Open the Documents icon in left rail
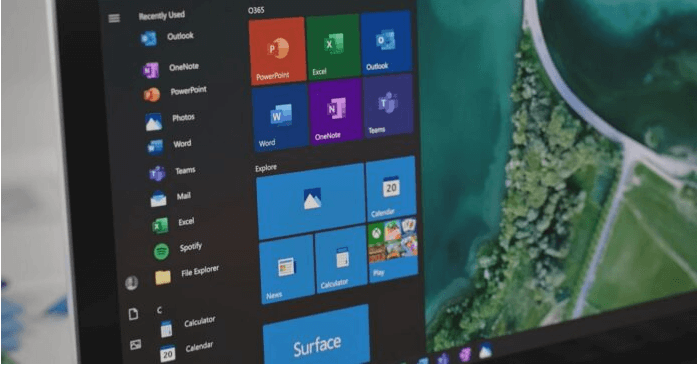Image resolution: width=697 pixels, height=366 pixels. 133,314
